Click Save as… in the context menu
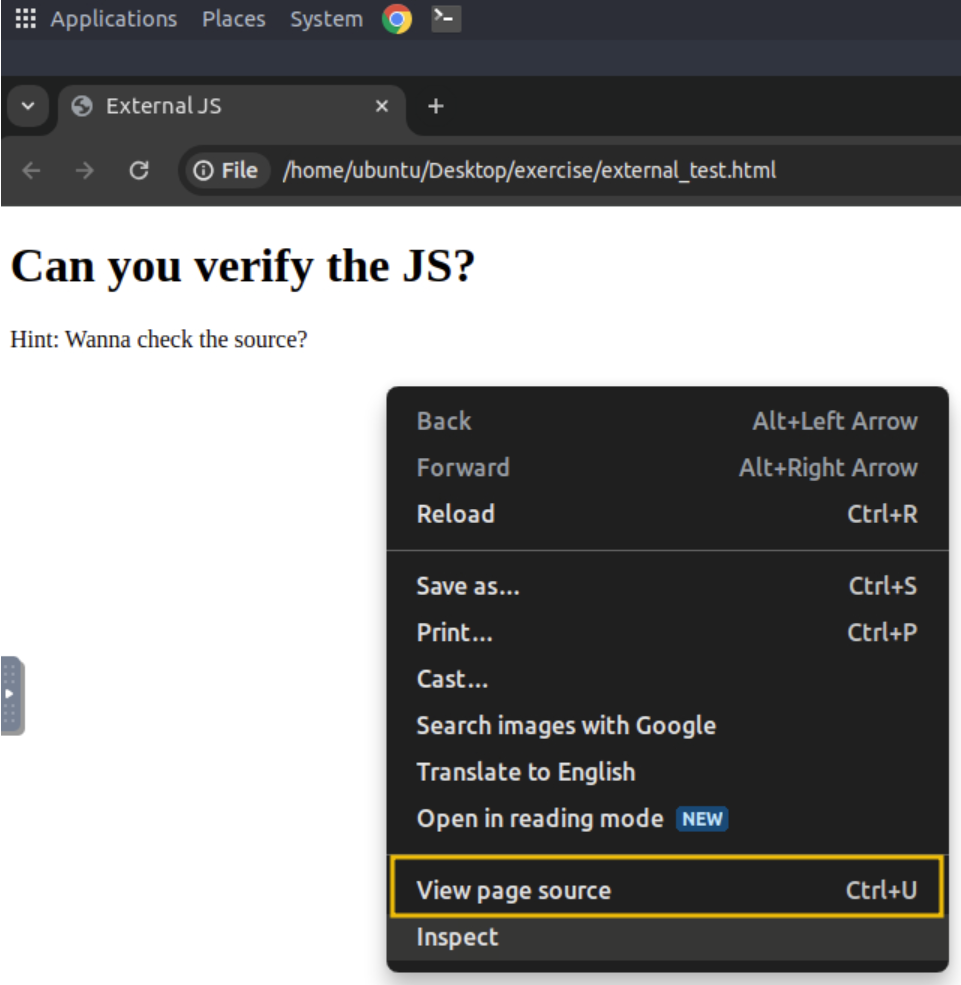 tap(468, 586)
